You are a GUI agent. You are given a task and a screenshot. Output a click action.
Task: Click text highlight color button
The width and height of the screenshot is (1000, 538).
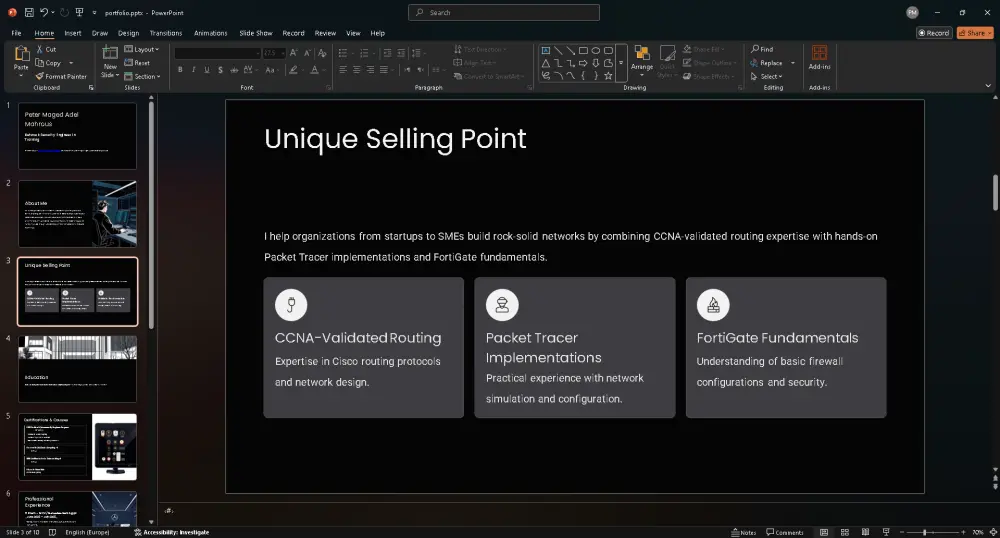tap(293, 70)
